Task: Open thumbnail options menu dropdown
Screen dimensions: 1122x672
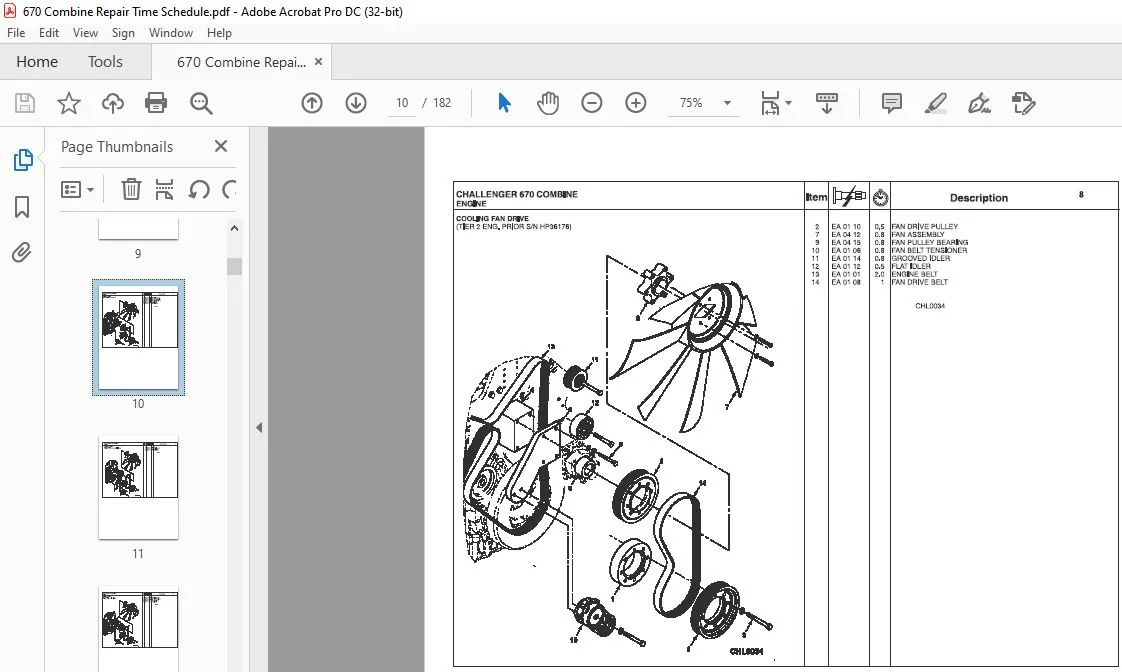Action: (x=77, y=190)
